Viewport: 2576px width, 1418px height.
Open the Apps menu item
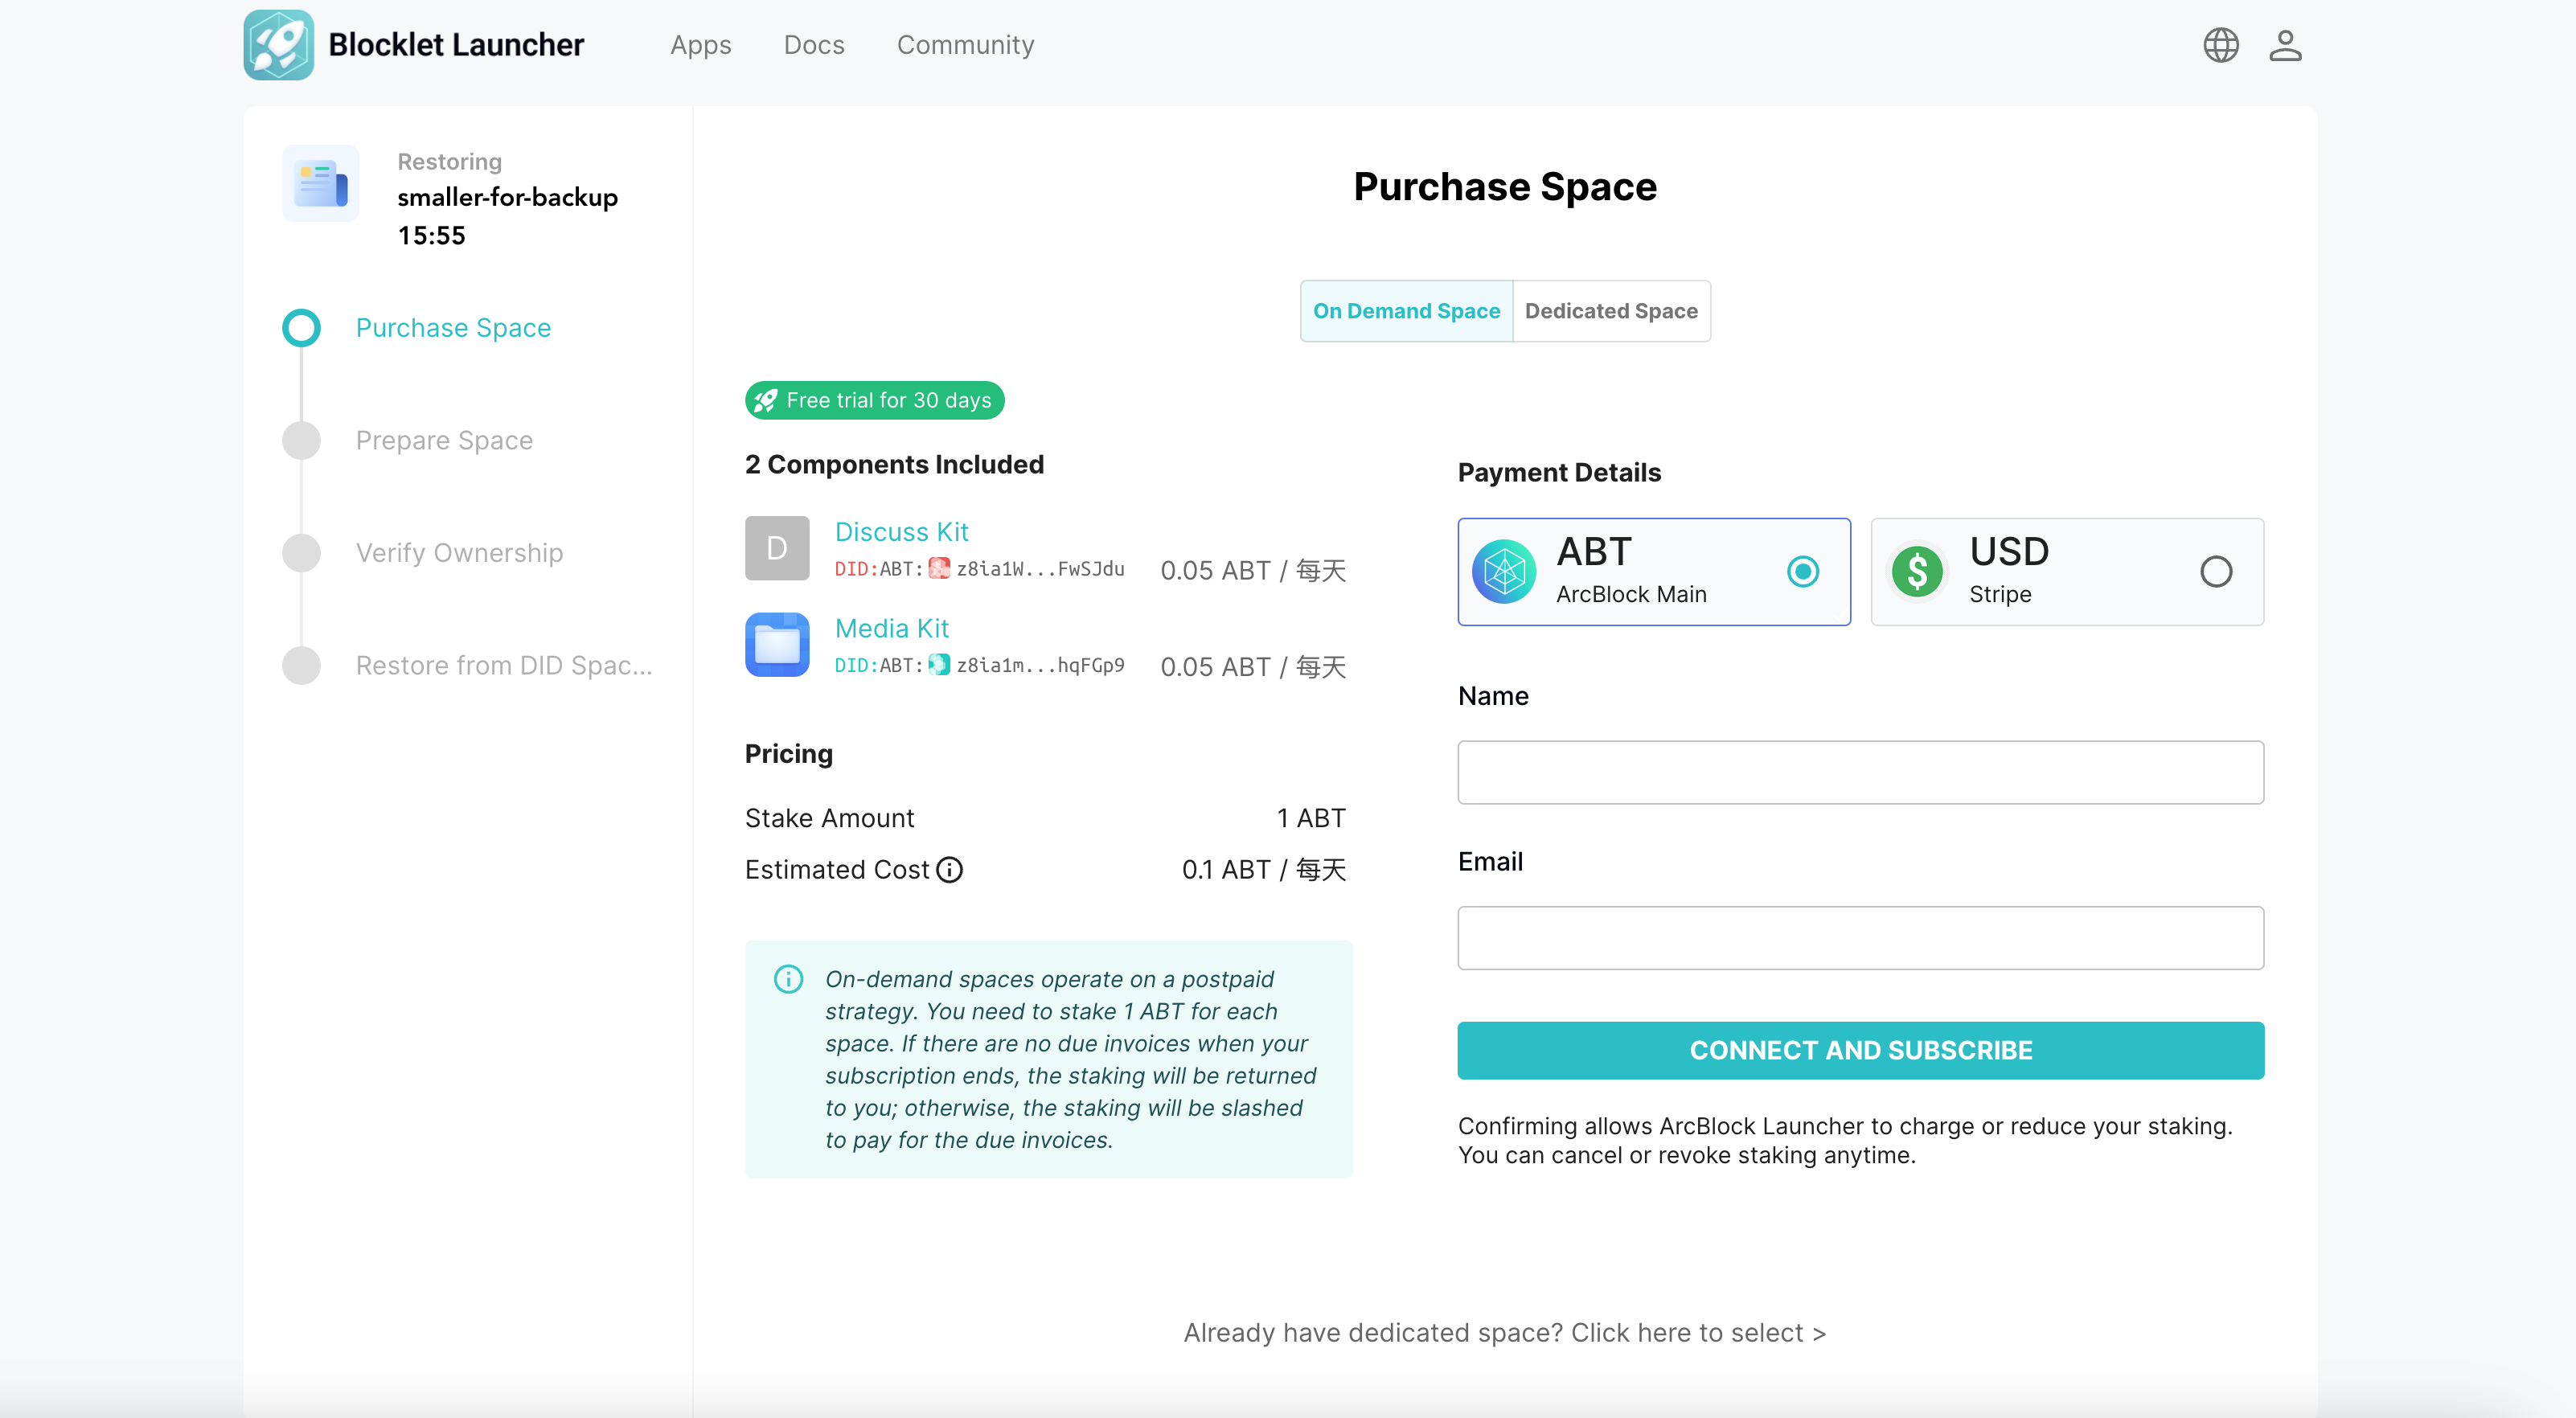(x=700, y=45)
